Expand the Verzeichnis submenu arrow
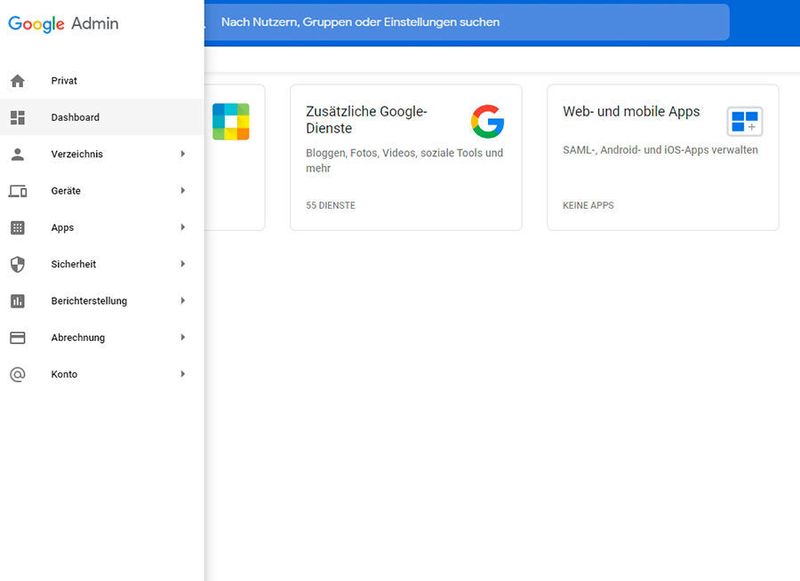The image size is (800, 581). click(x=183, y=154)
